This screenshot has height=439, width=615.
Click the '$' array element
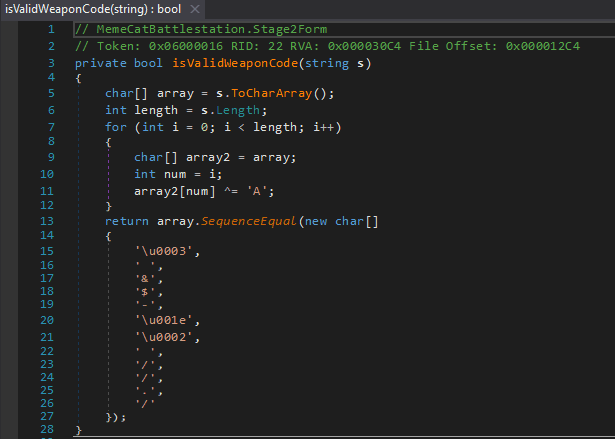[146, 291]
